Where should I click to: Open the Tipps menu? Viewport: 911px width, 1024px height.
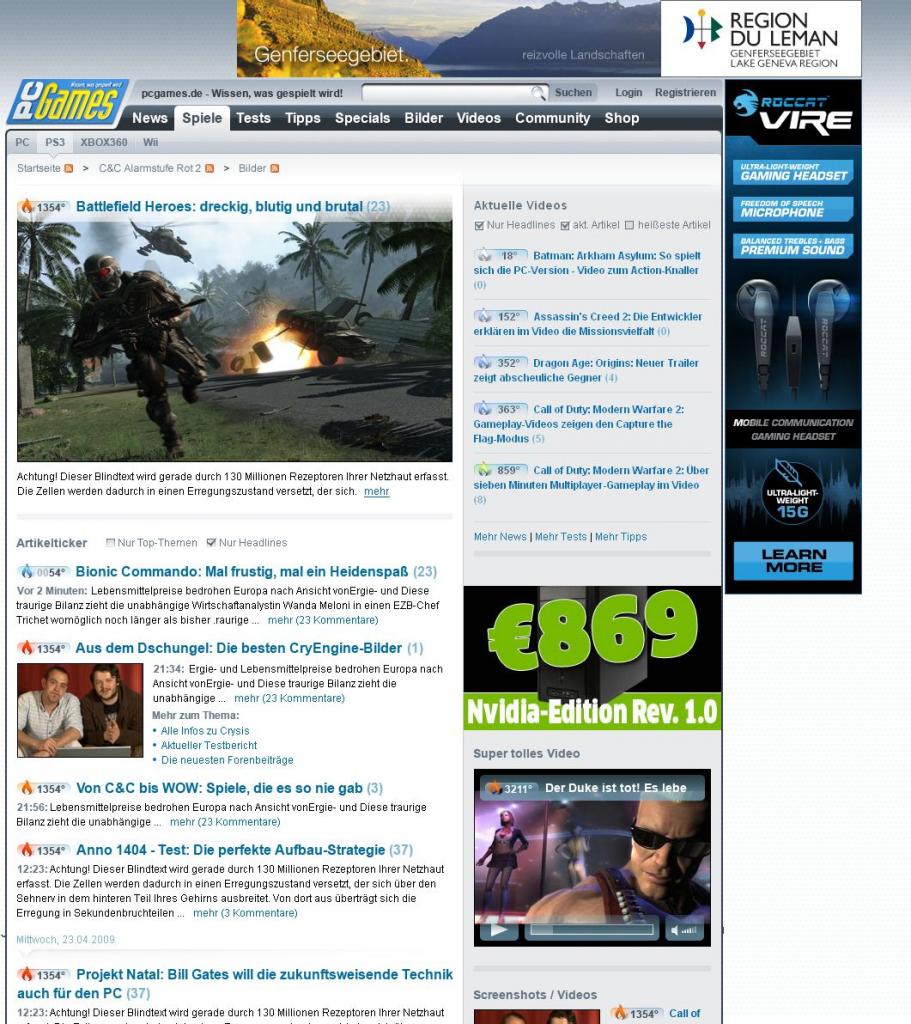pos(302,118)
